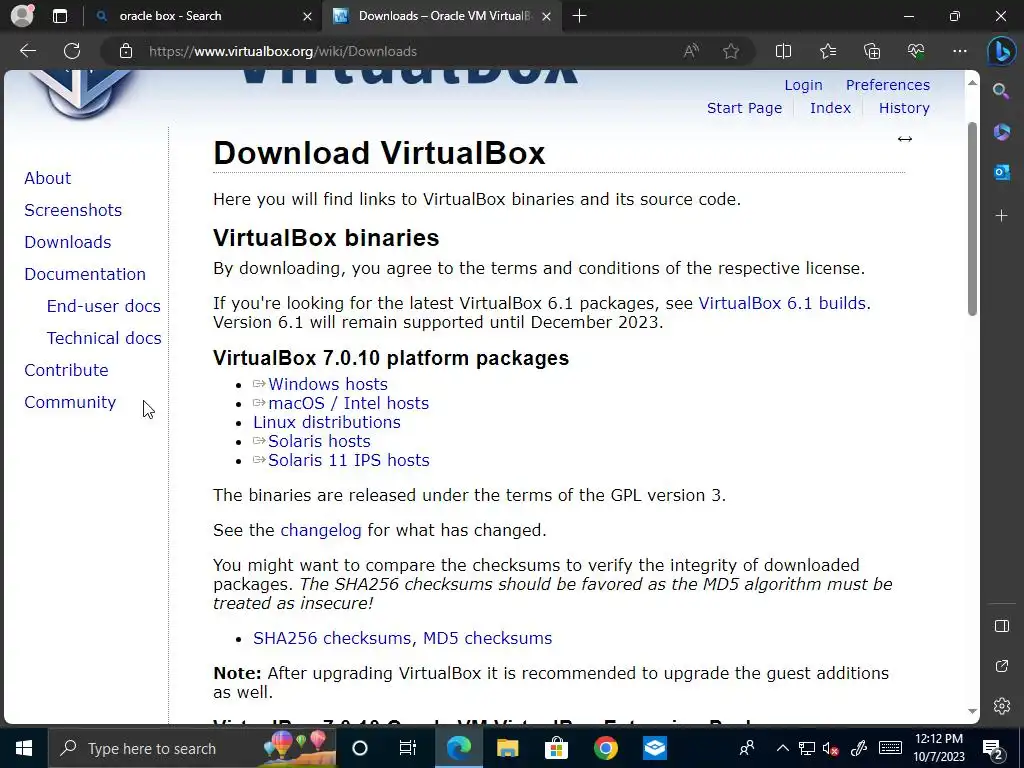Open Tab actions menu icon
1024x768 pixels.
(59, 16)
